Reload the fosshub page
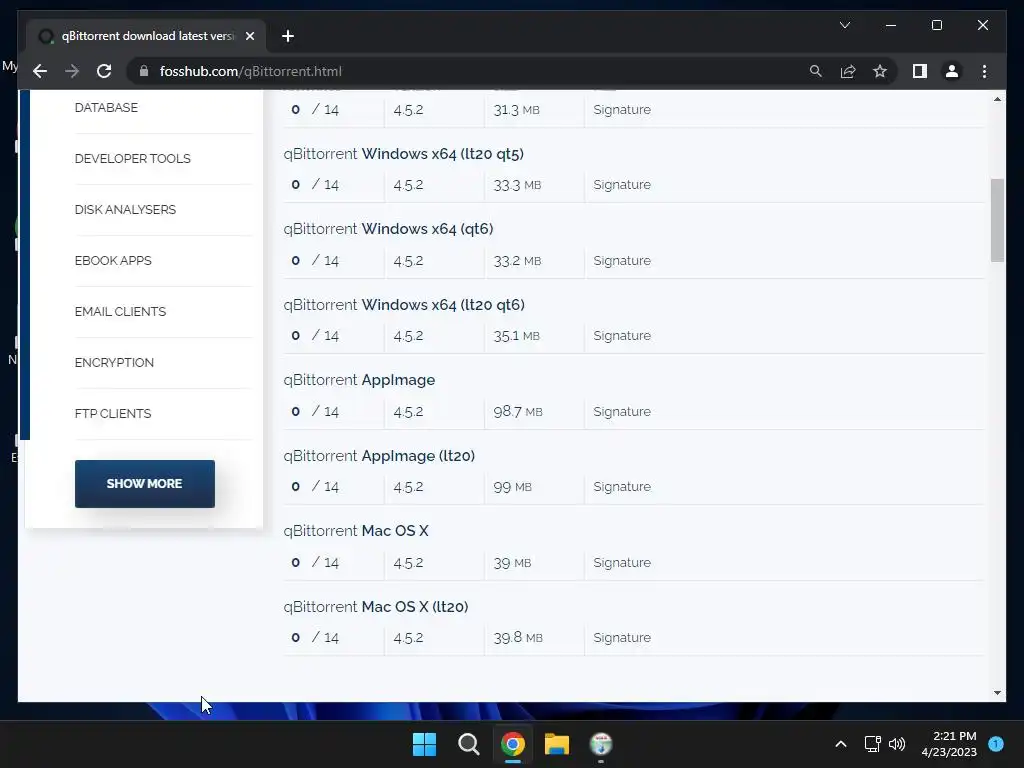This screenshot has width=1024, height=768. tap(104, 71)
